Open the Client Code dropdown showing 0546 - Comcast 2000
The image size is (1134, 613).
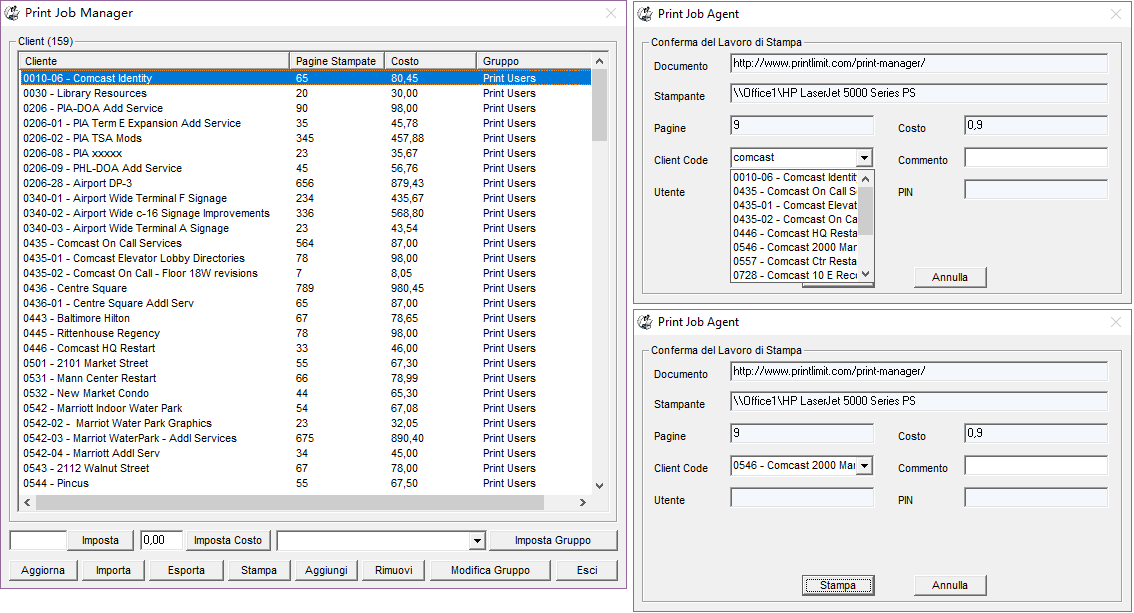pos(864,466)
